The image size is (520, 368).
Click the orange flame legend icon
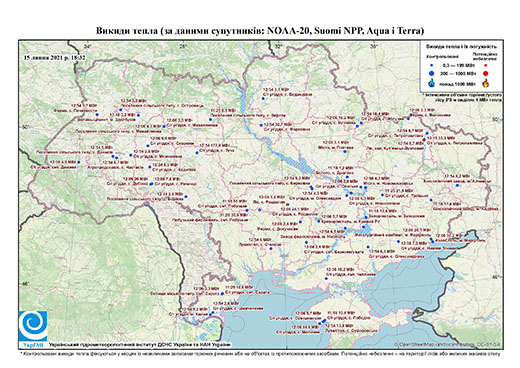[486, 83]
